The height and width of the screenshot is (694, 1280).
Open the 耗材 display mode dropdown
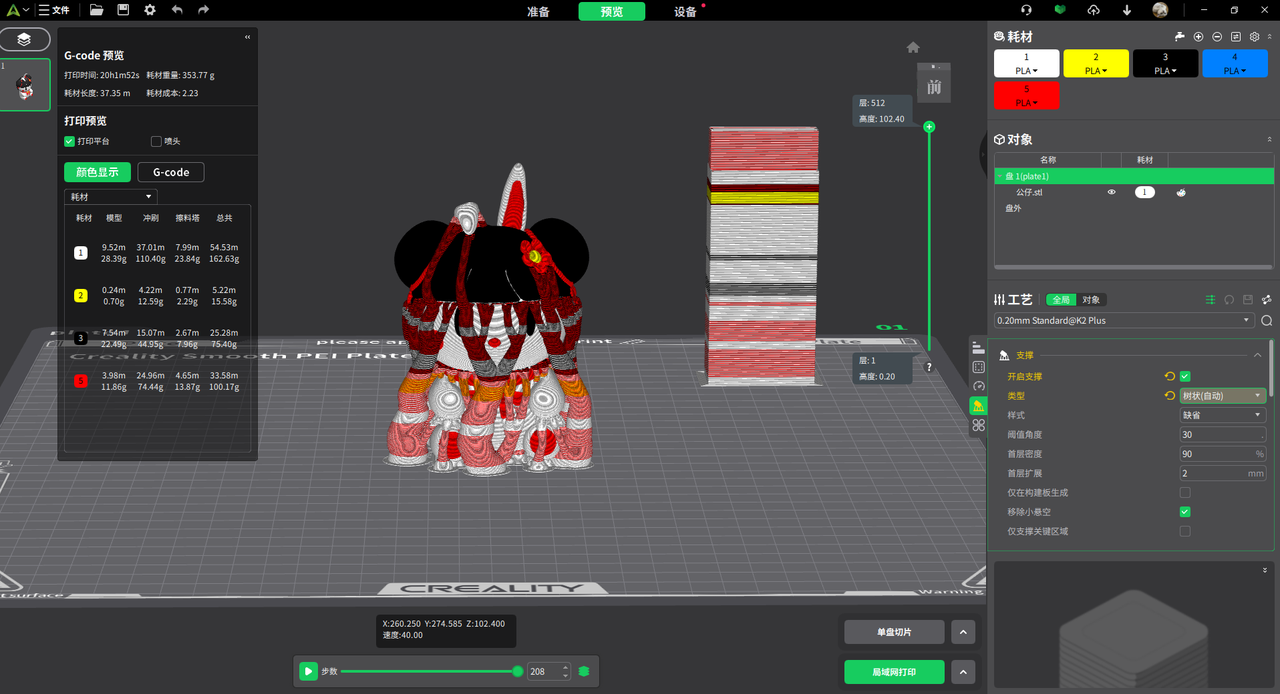110,197
